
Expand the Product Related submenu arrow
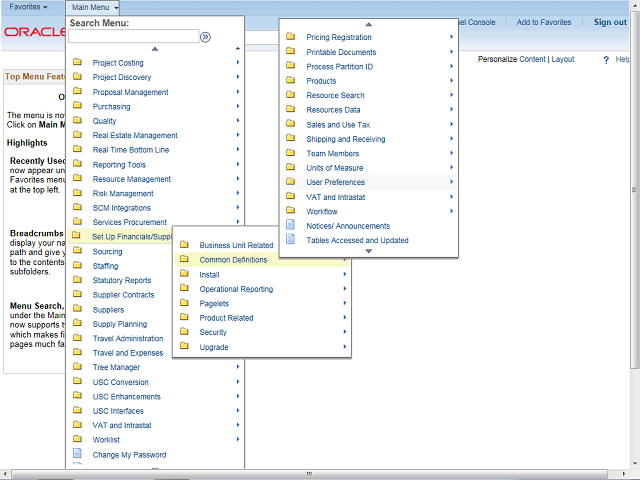(x=345, y=317)
